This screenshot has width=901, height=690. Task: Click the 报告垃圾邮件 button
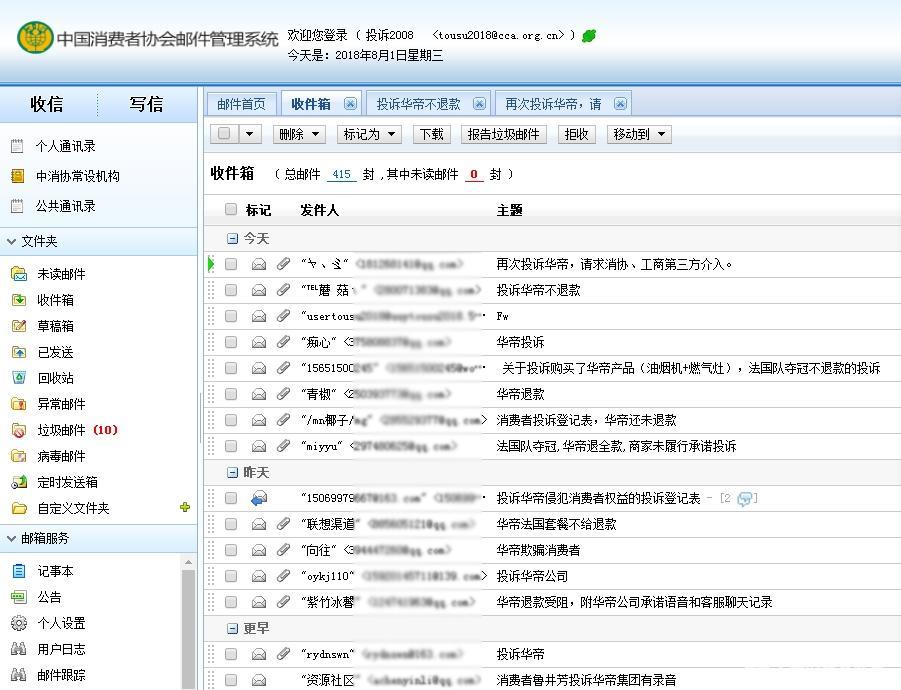(x=503, y=134)
